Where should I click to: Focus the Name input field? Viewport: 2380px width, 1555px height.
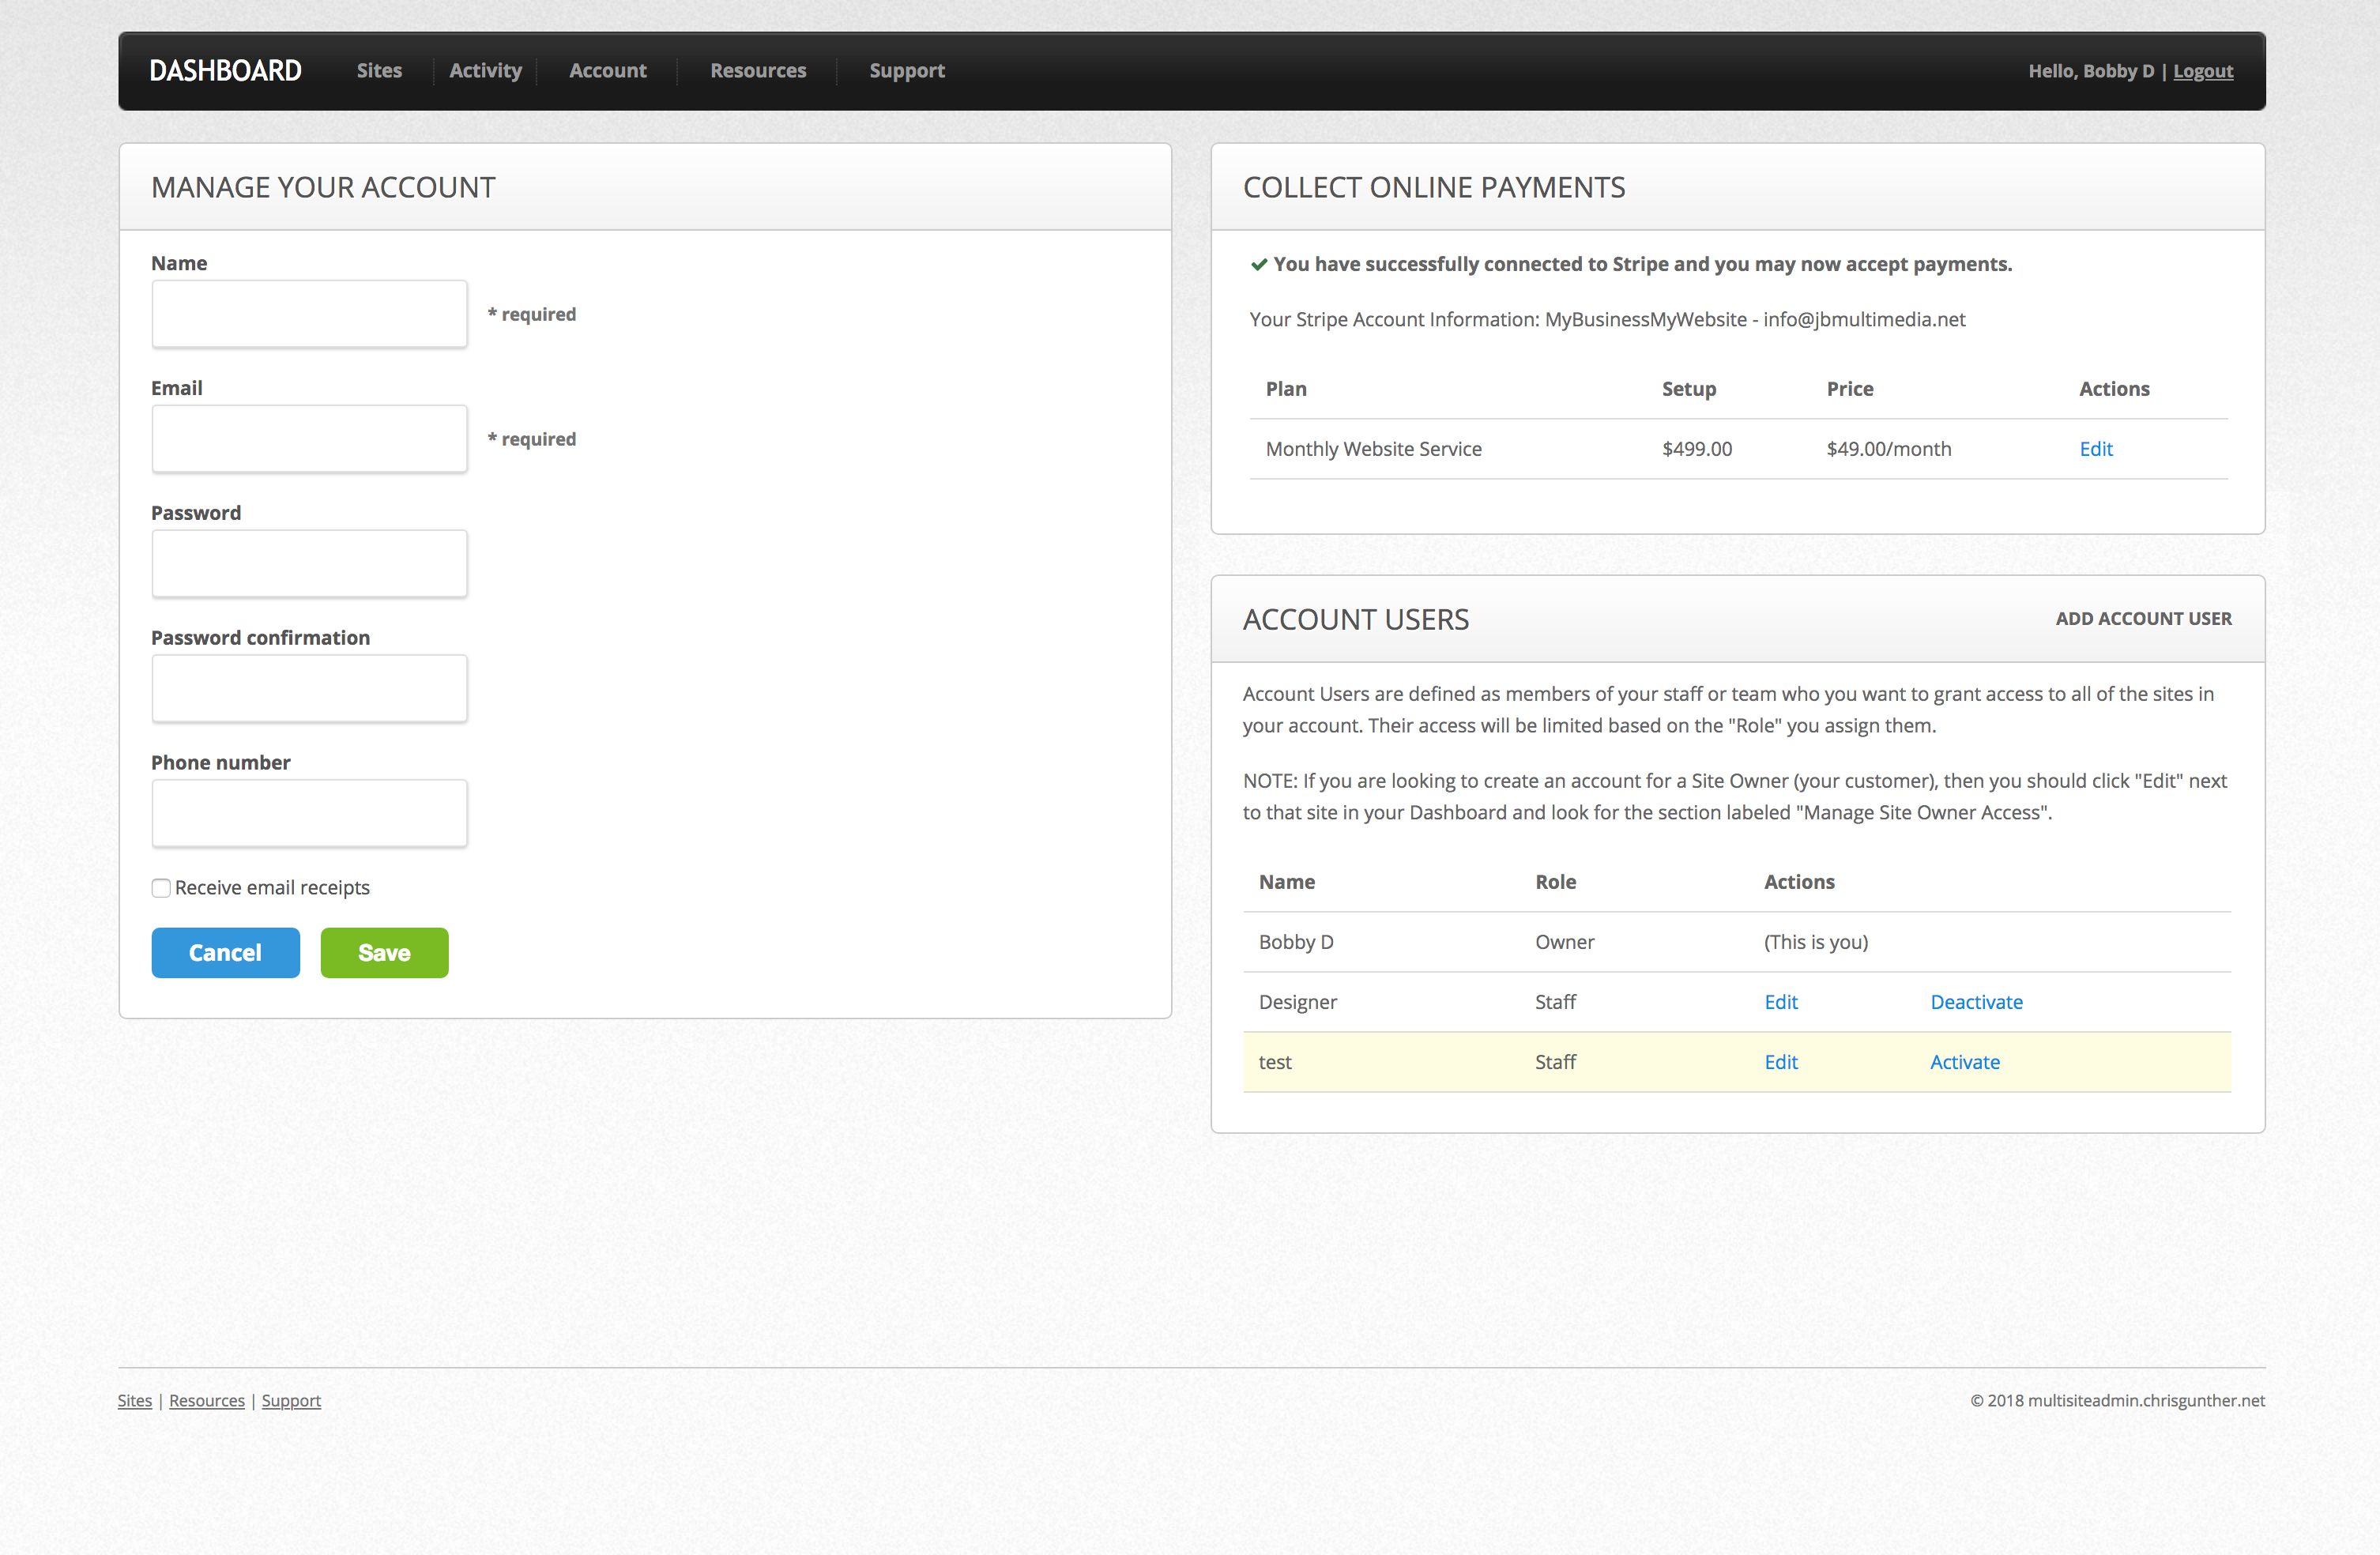click(x=309, y=314)
